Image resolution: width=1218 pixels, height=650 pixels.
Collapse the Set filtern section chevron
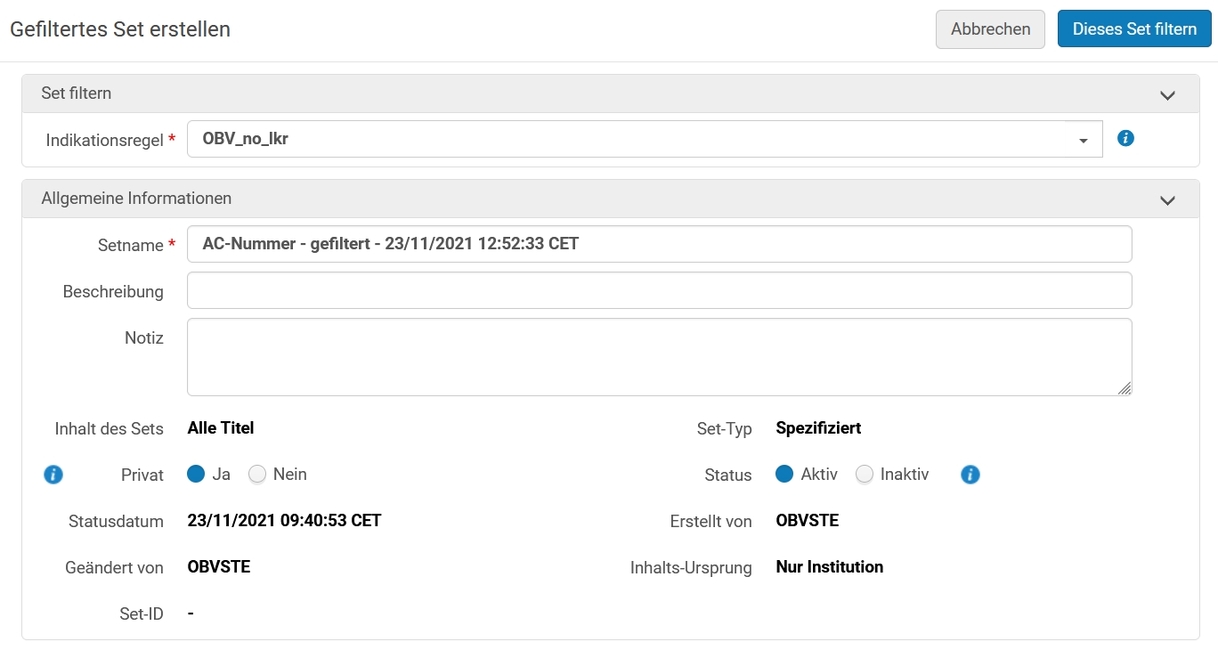click(1167, 95)
